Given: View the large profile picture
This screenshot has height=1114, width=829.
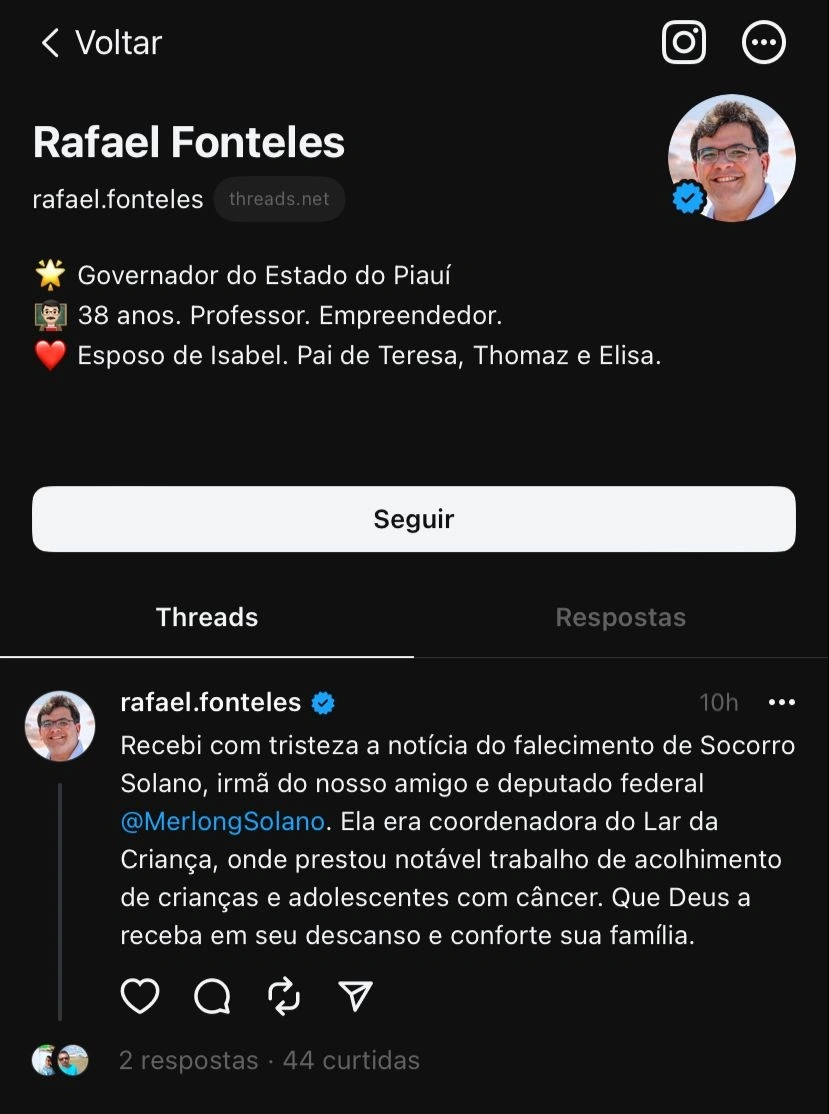Looking at the screenshot, I should click(x=732, y=157).
